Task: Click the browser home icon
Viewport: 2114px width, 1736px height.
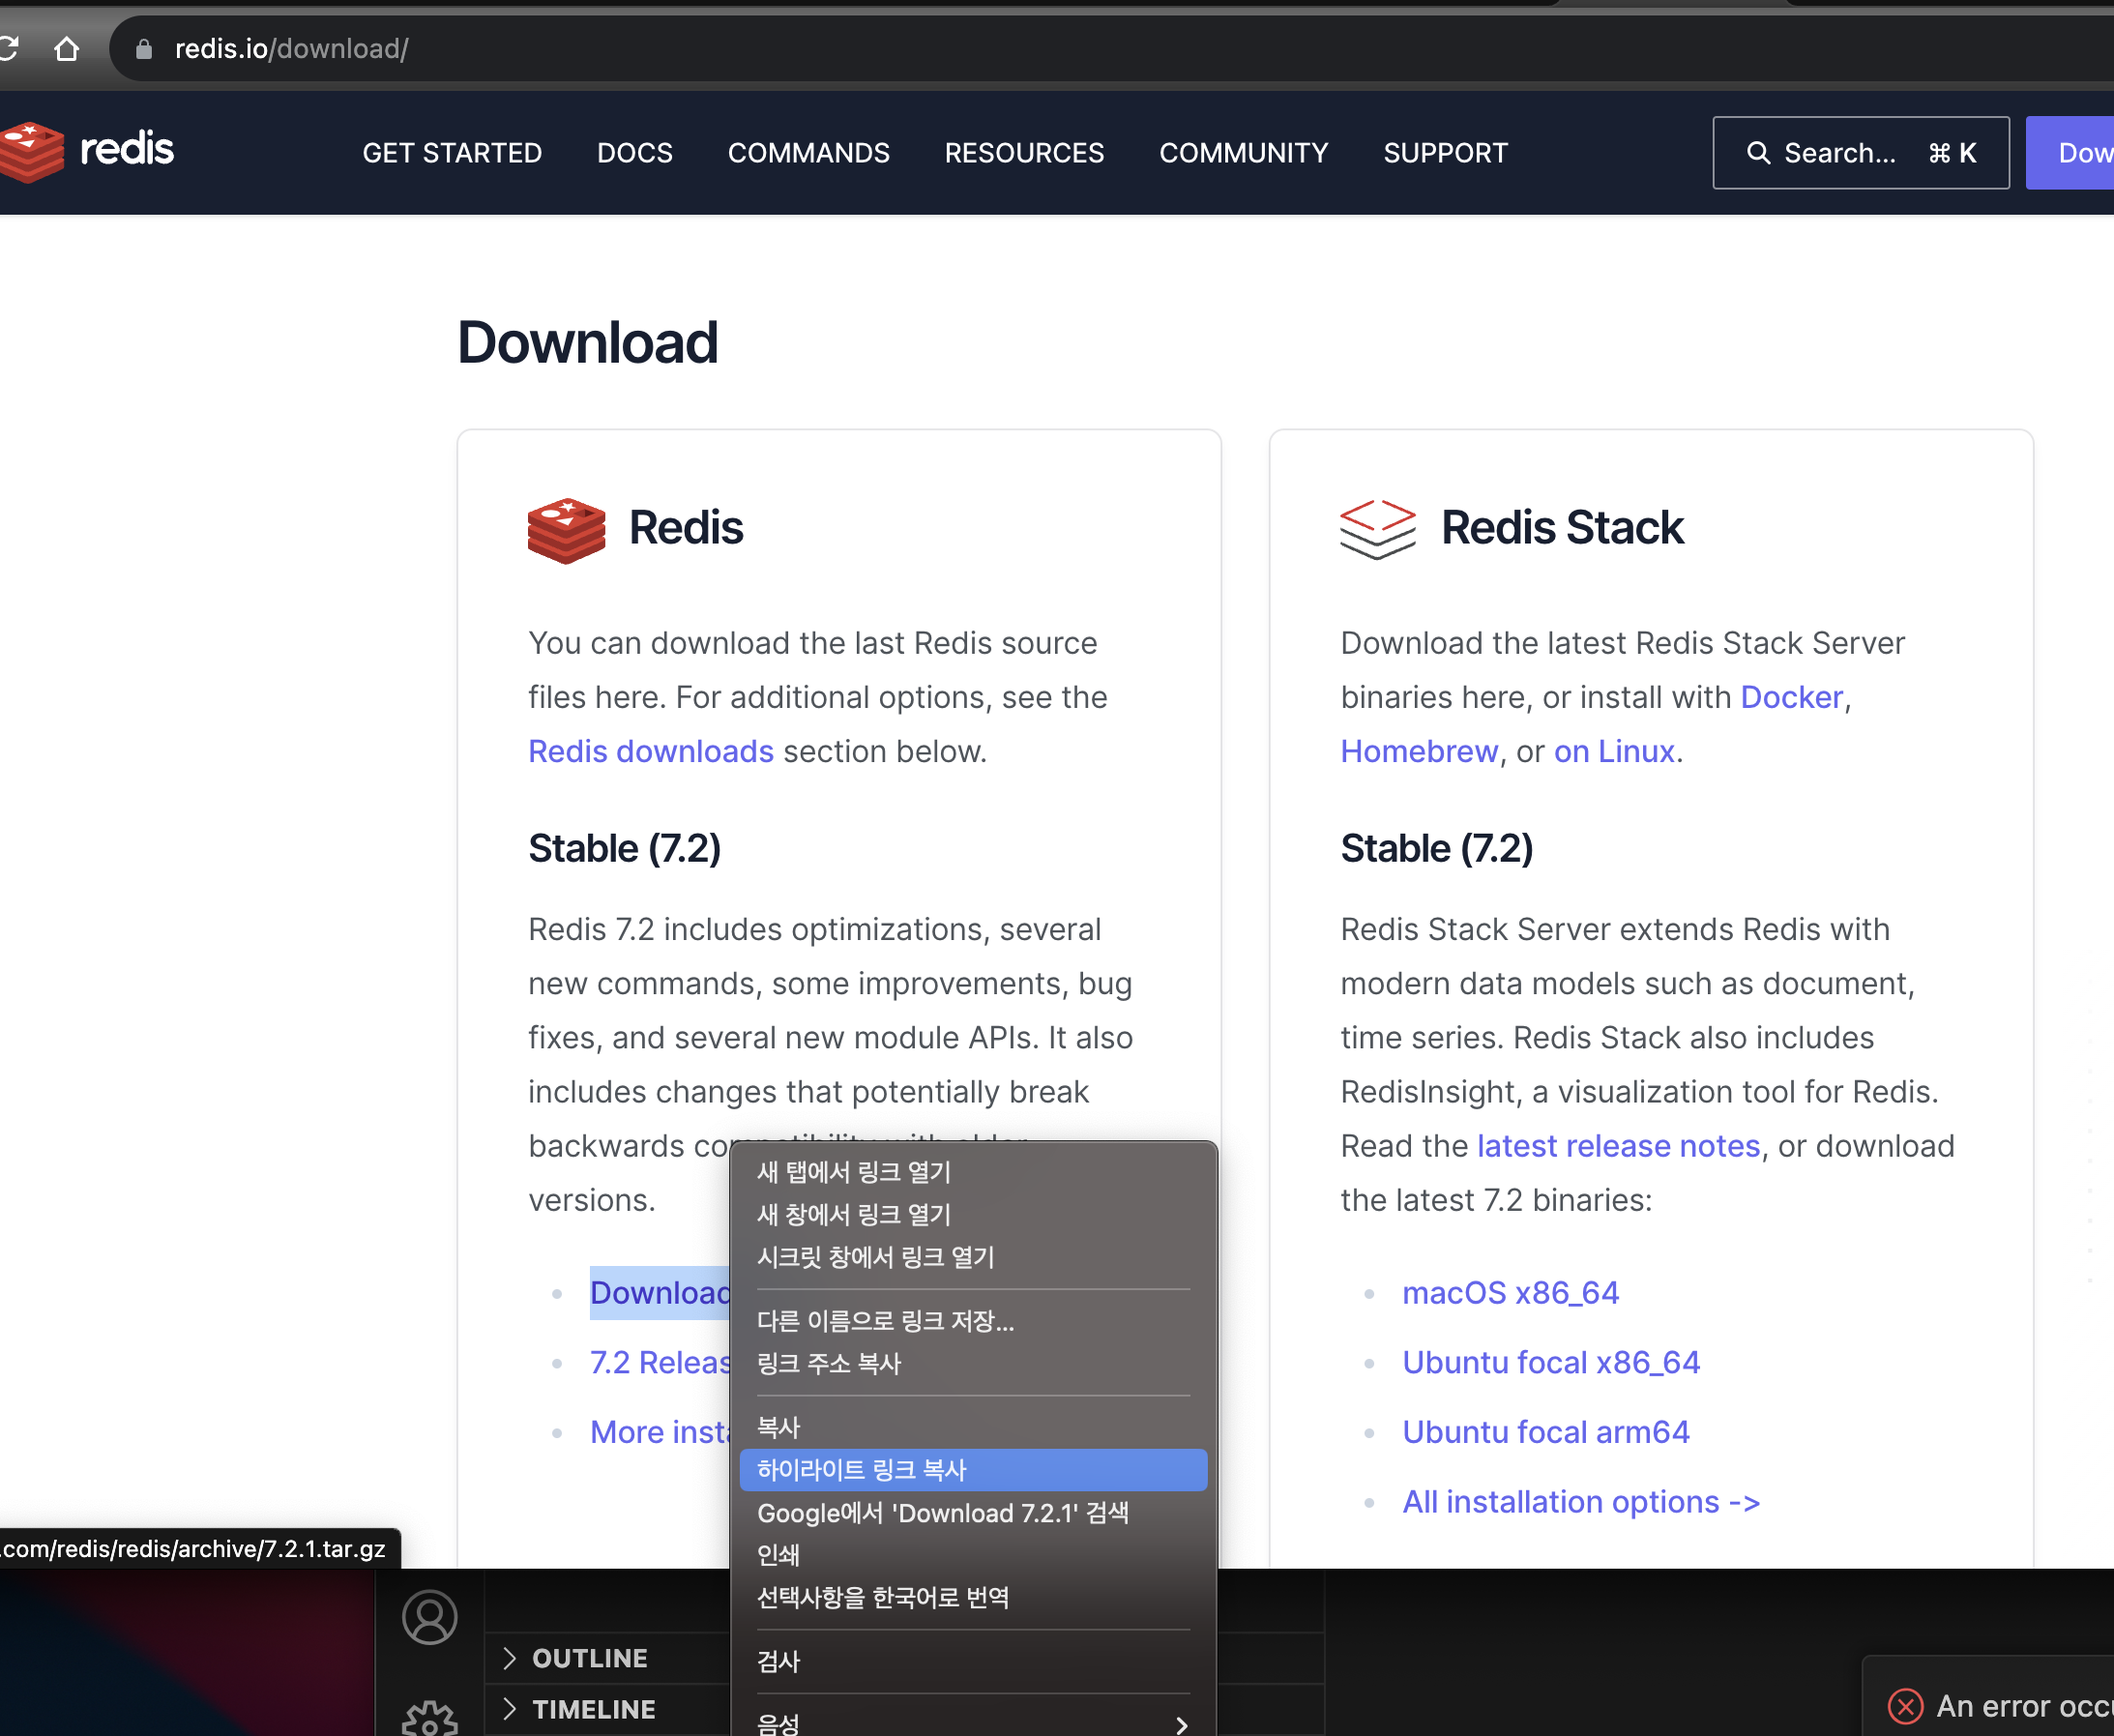Action: [x=67, y=48]
